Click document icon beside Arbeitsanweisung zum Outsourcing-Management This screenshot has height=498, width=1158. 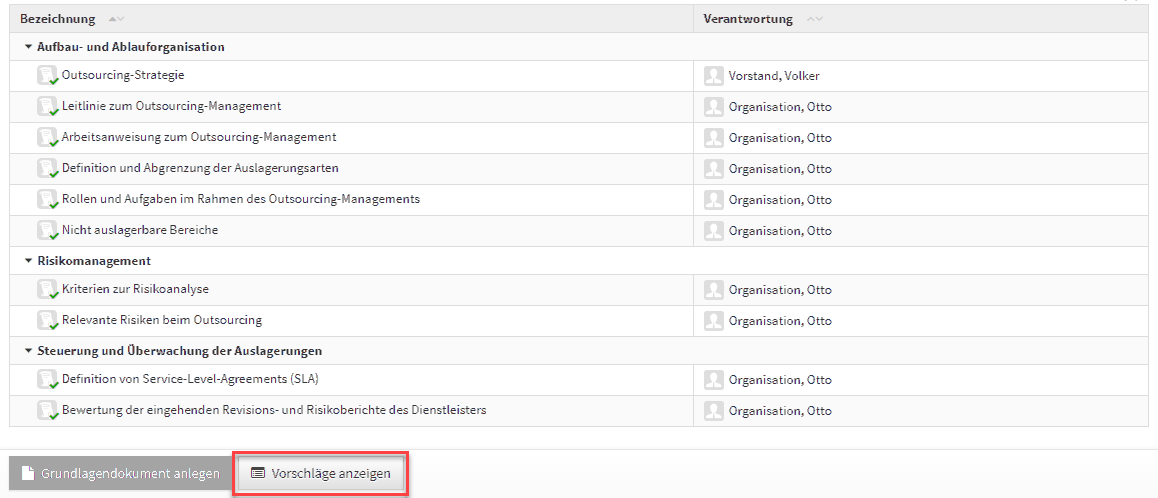47,138
